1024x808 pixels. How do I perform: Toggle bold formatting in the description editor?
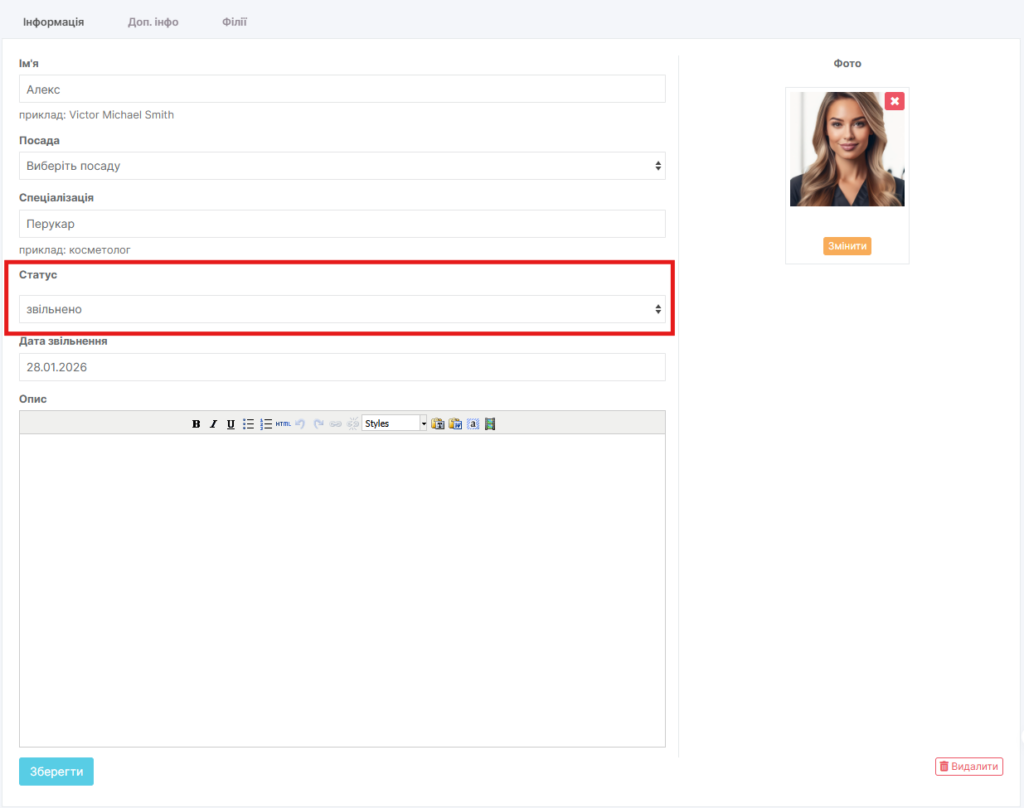[196, 424]
